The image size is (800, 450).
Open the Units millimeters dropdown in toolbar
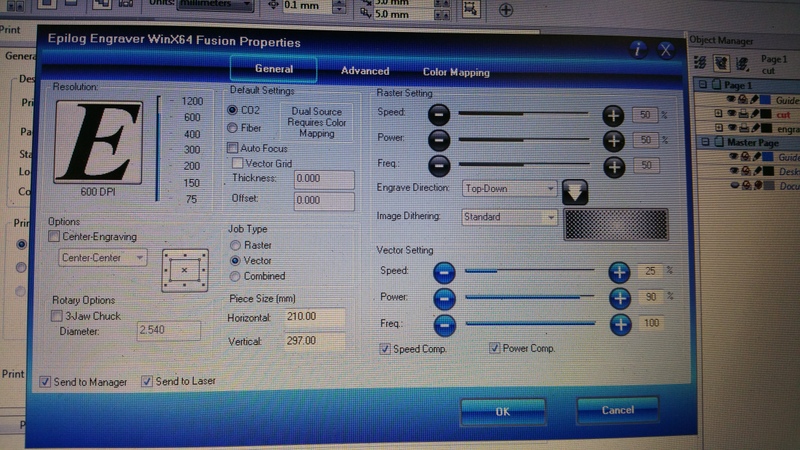click(x=215, y=4)
